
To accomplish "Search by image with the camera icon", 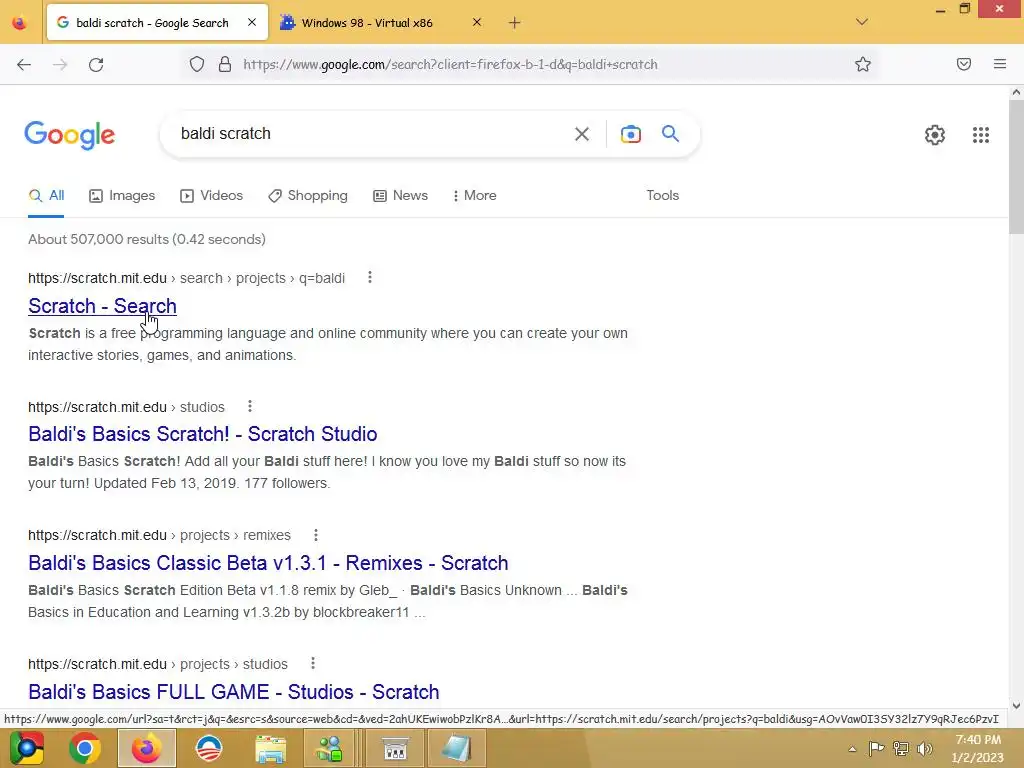I will (630, 134).
